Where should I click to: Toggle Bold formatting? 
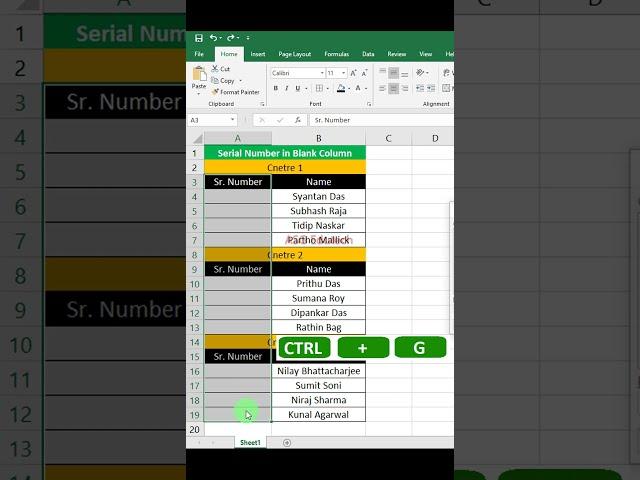pyautogui.click(x=275, y=89)
